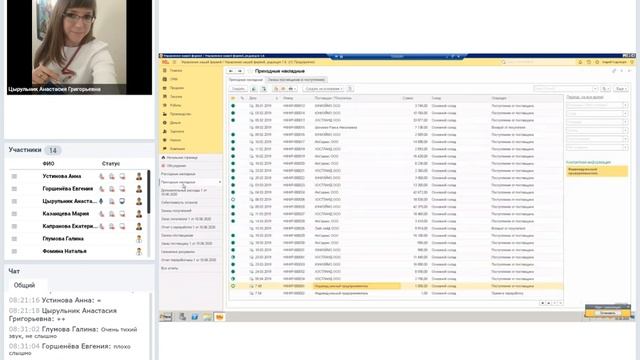Select the yellow highlighted row near the table bottom
Image resolution: width=640 pixels, height=360 pixels.
coord(396,286)
